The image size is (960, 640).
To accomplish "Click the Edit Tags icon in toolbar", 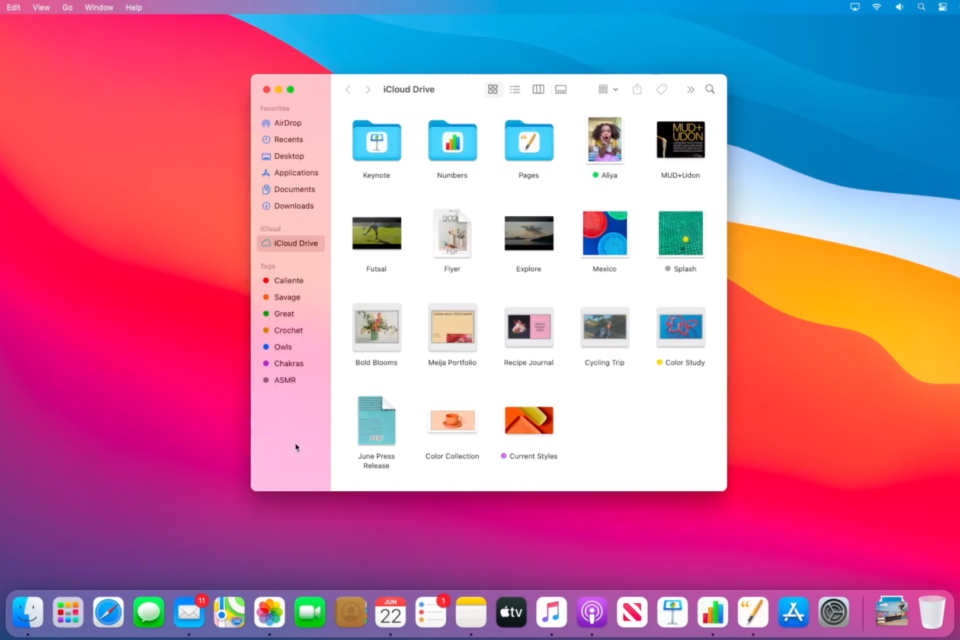I will [x=661, y=89].
